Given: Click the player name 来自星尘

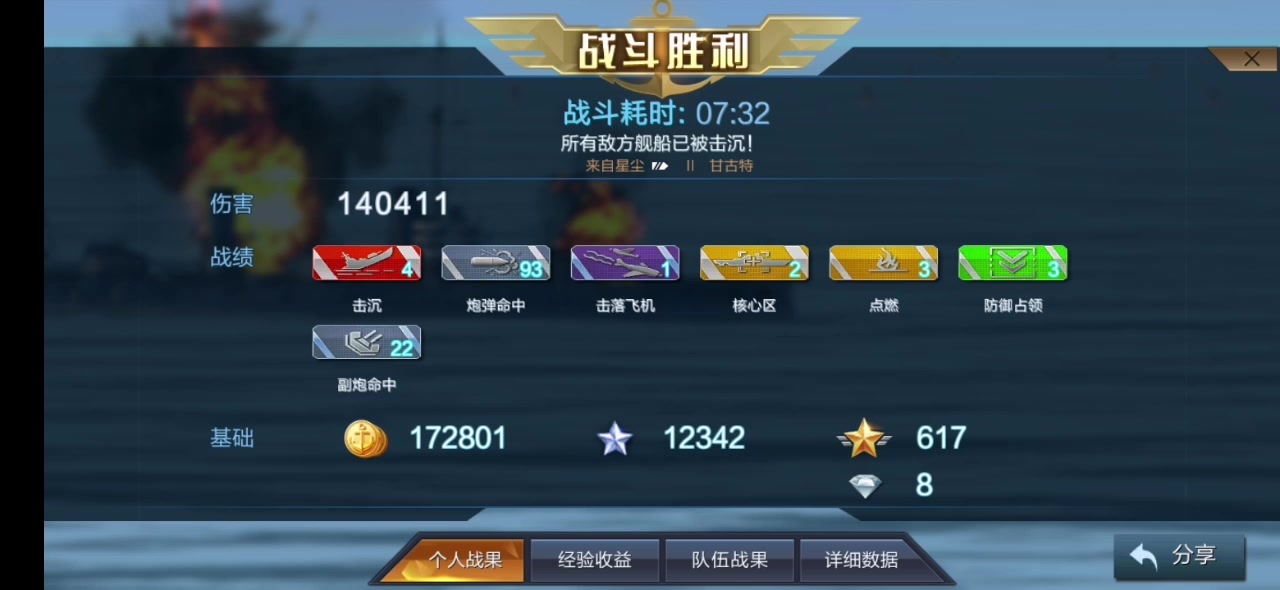Looking at the screenshot, I should tap(615, 166).
